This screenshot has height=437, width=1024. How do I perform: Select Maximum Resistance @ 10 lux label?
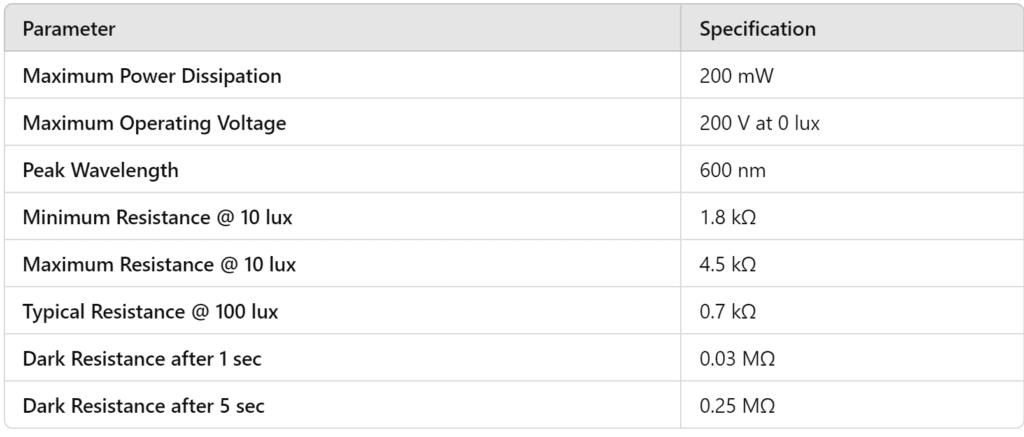(x=159, y=265)
